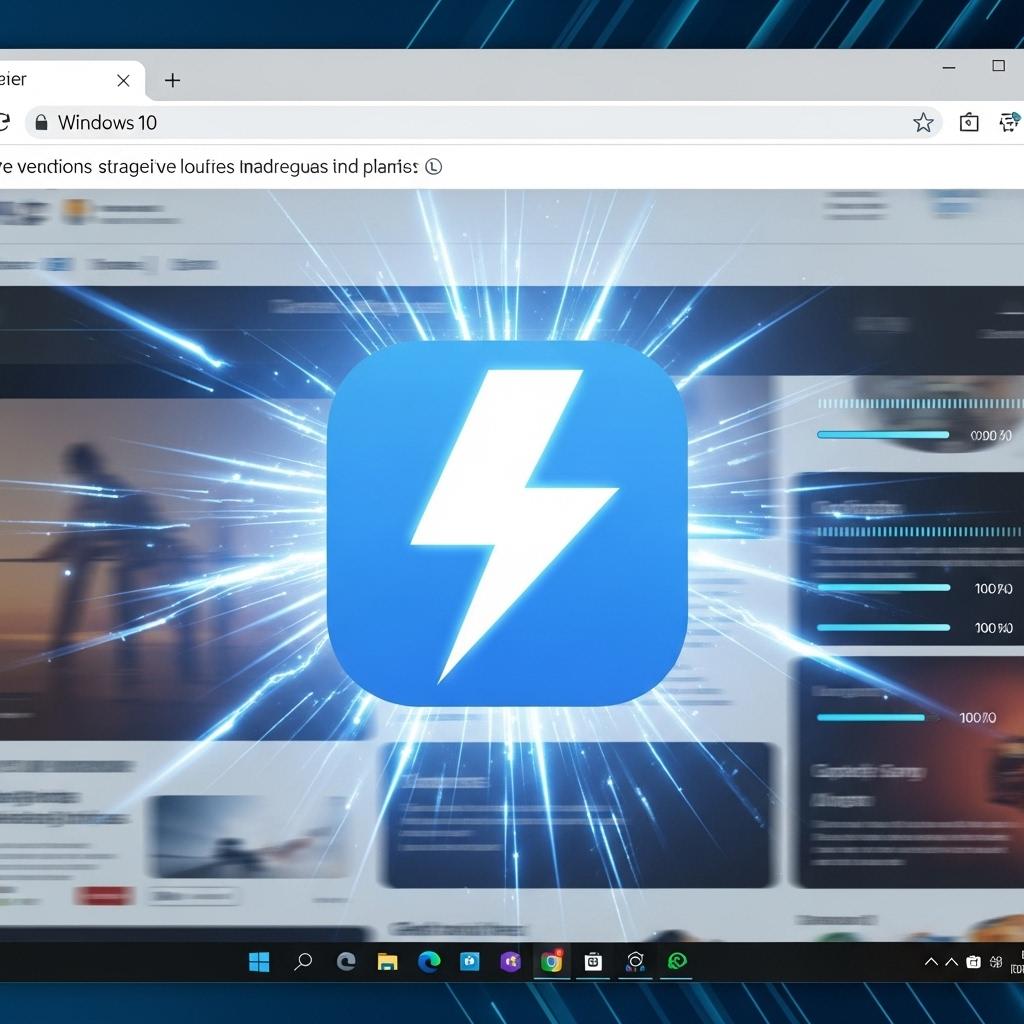The height and width of the screenshot is (1024, 1024).
Task: Click the clock icon beside the bookmark text
Action: [433, 167]
